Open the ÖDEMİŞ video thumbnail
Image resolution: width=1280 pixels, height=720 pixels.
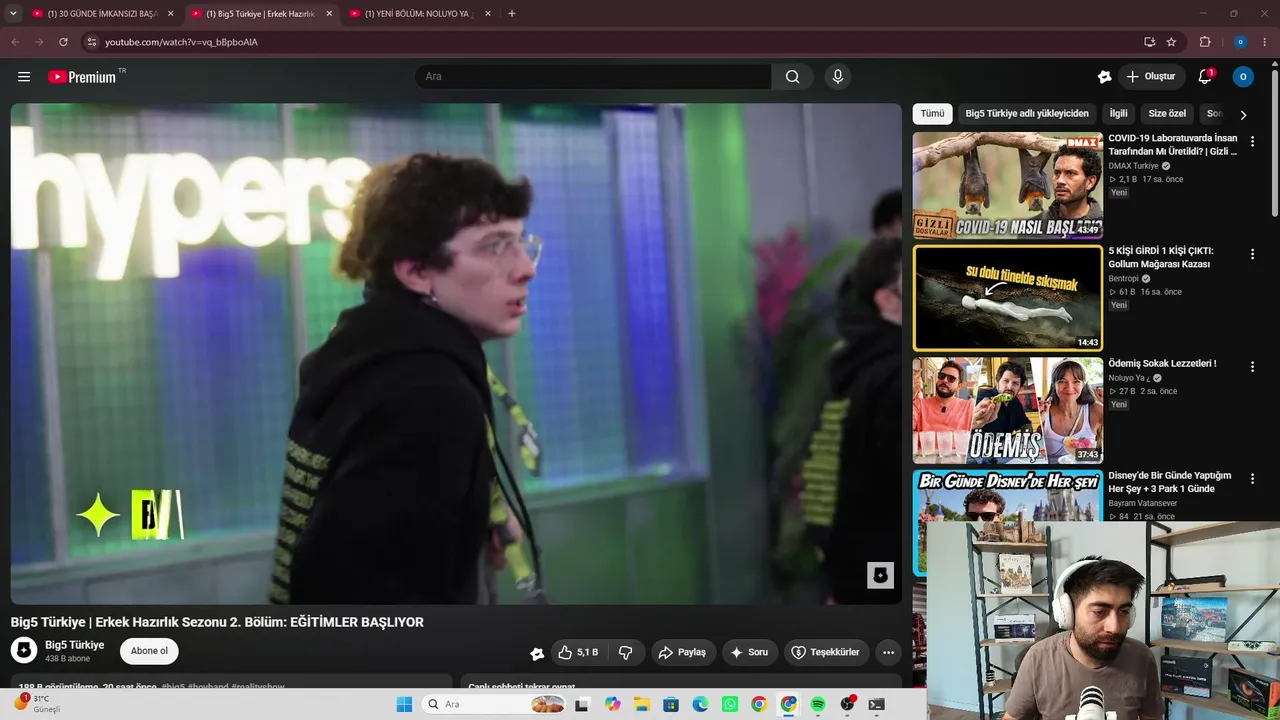click(x=1008, y=410)
